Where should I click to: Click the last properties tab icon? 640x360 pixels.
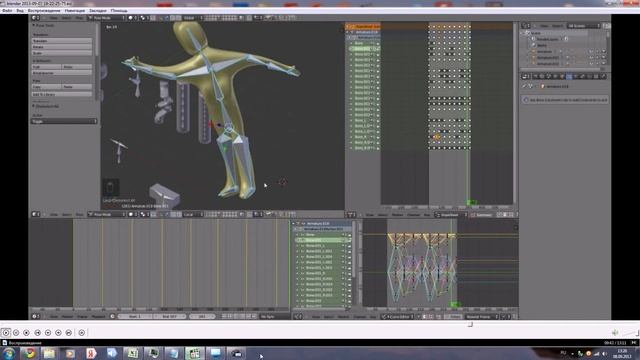tap(603, 76)
